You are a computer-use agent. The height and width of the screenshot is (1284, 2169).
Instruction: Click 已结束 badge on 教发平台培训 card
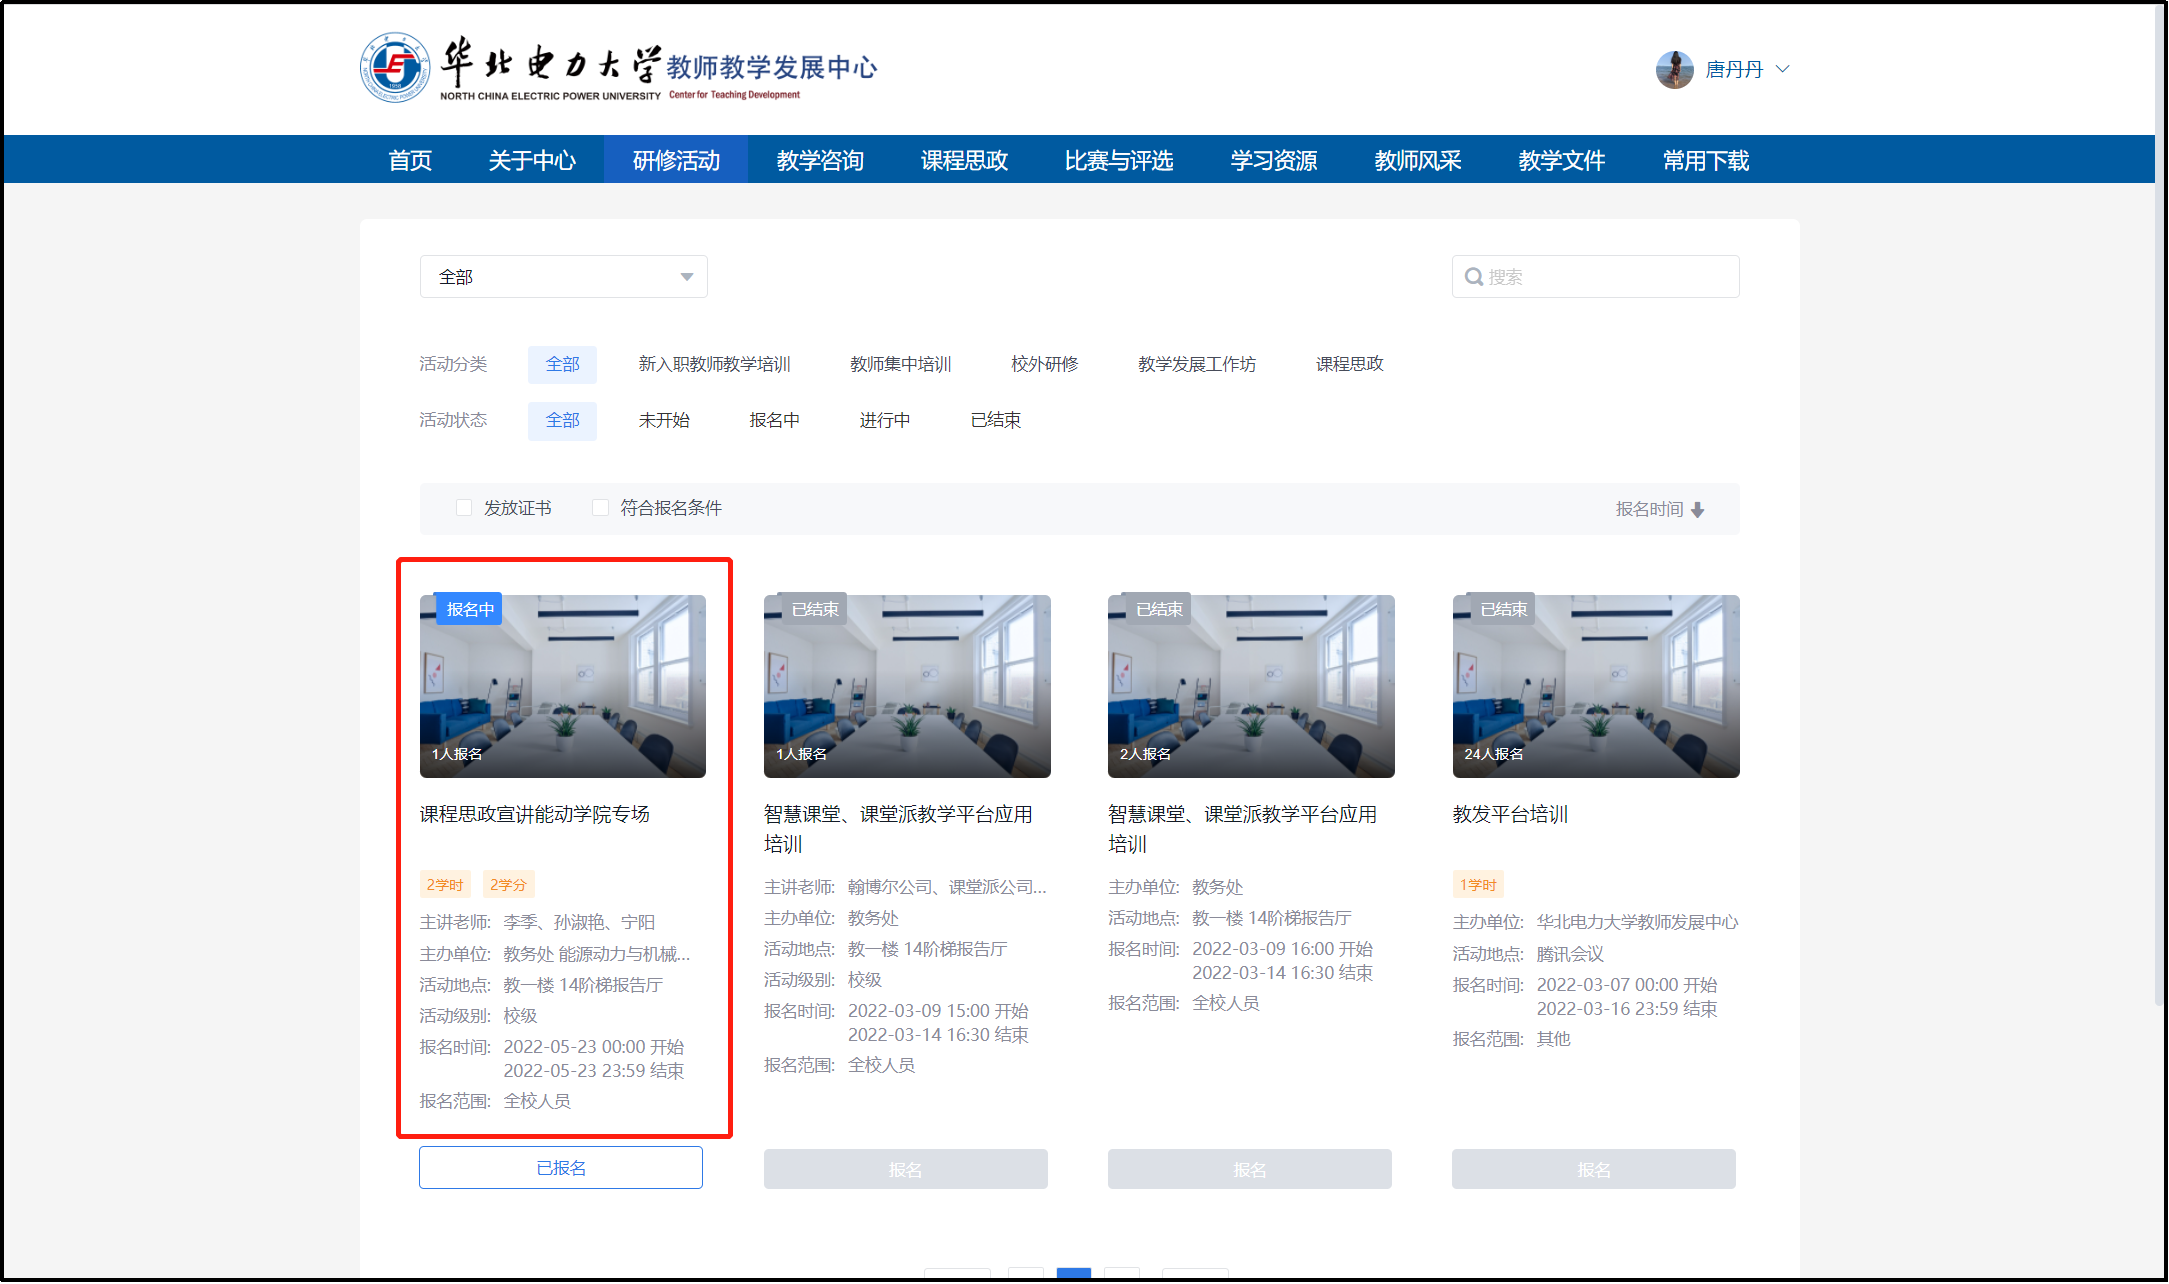click(x=1503, y=609)
